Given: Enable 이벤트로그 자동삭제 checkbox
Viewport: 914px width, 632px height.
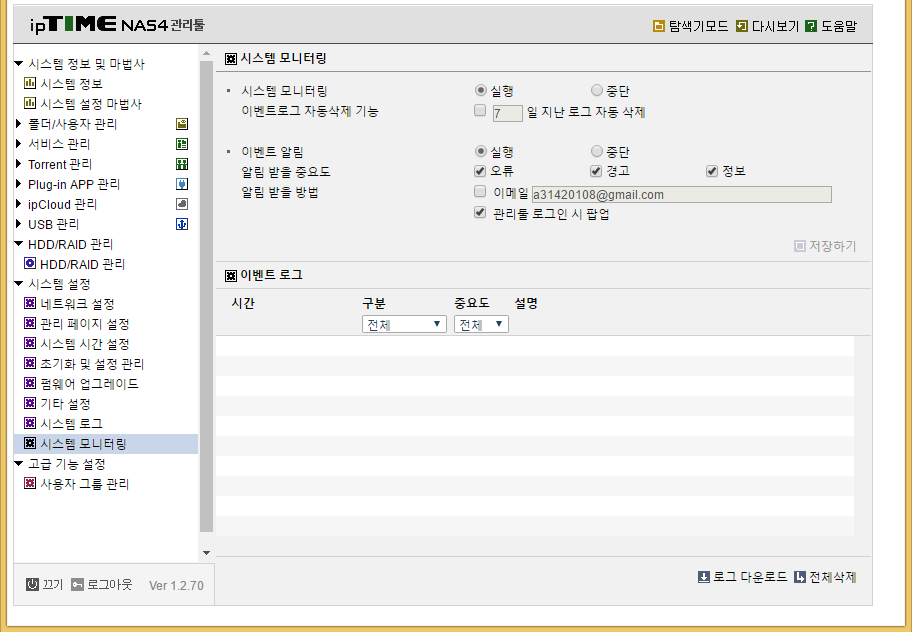Looking at the screenshot, I should click(x=480, y=110).
